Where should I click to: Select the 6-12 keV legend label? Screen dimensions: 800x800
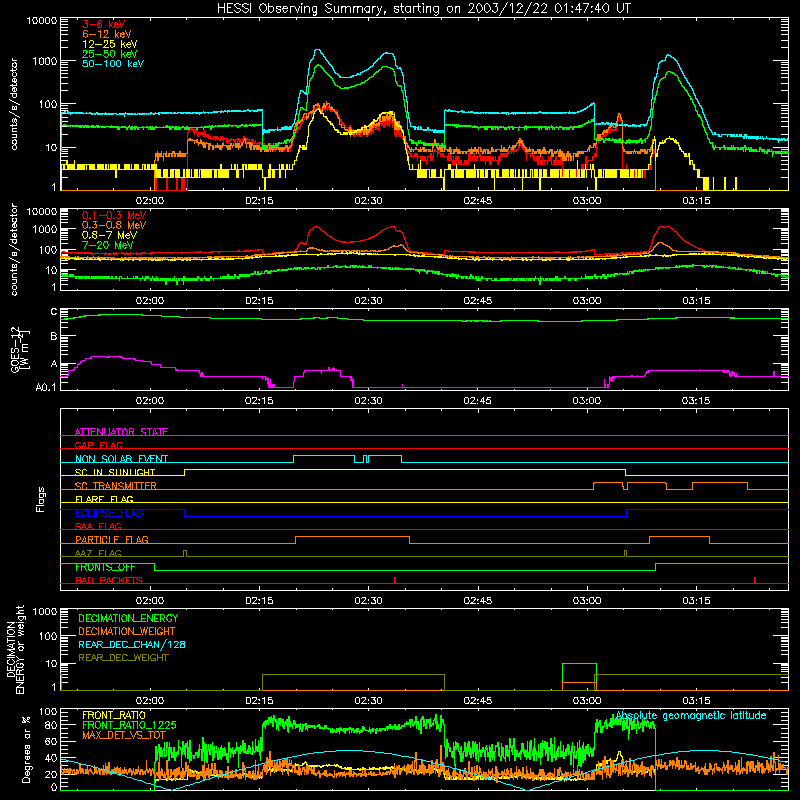[x=106, y=34]
